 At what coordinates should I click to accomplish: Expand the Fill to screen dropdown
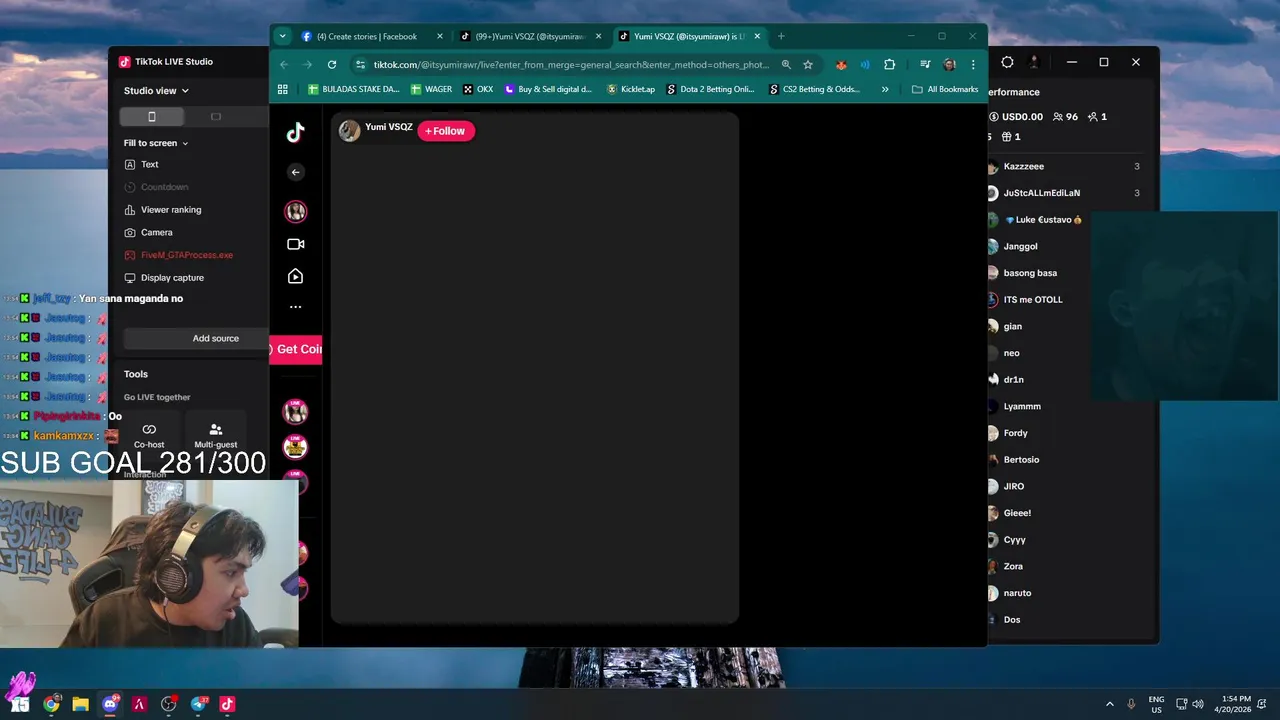pos(156,143)
